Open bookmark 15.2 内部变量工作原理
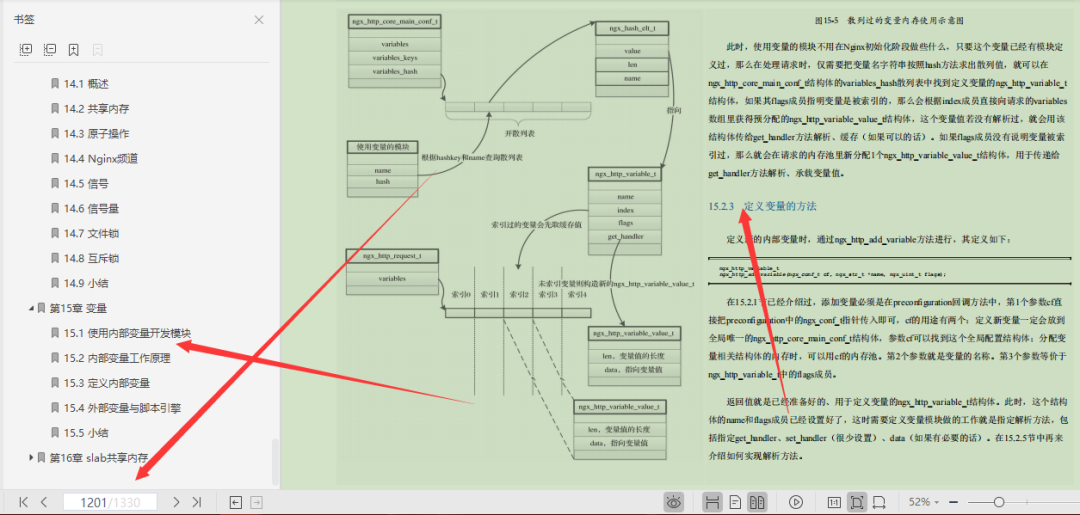 [x=117, y=358]
